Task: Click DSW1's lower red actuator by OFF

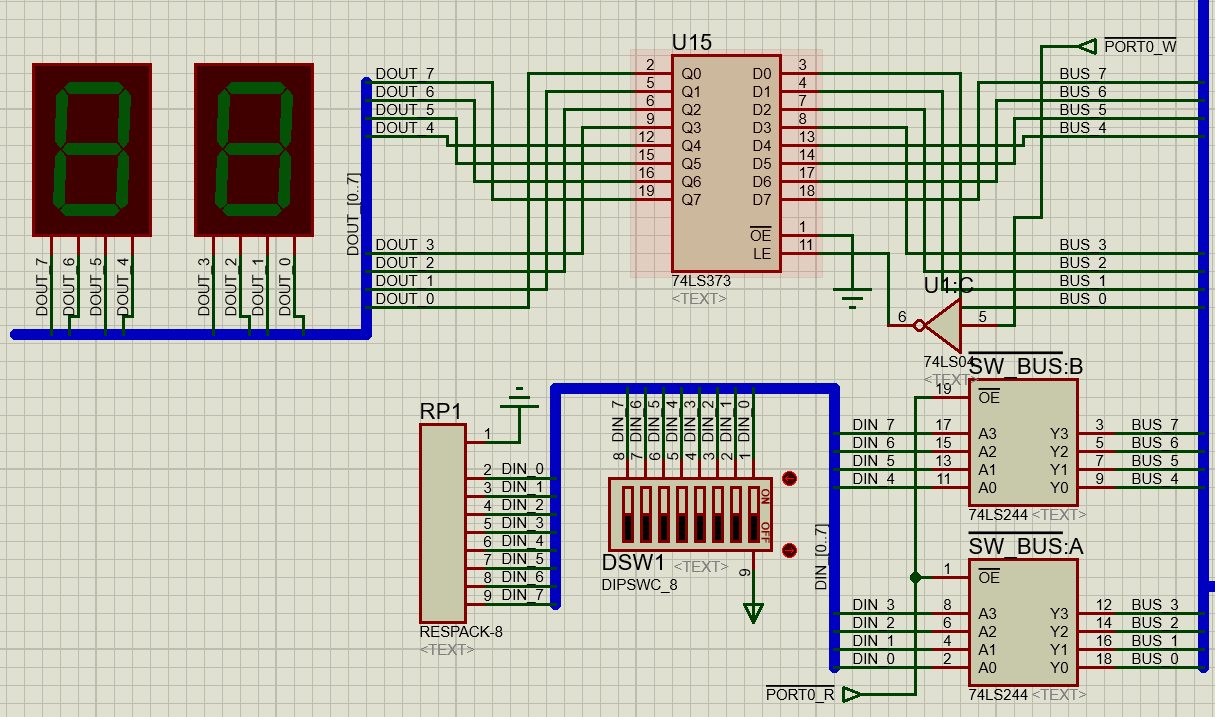Action: coord(789,549)
